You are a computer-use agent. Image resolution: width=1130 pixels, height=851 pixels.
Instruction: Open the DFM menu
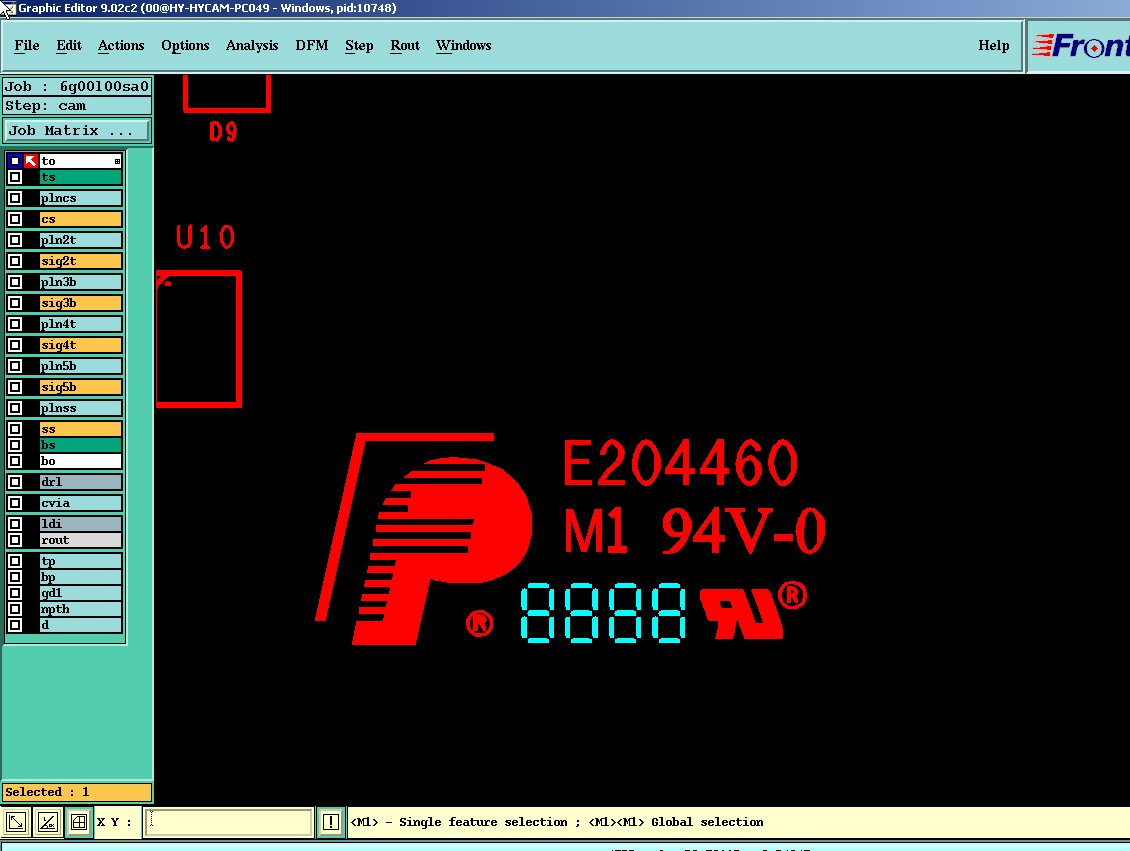[x=311, y=45]
